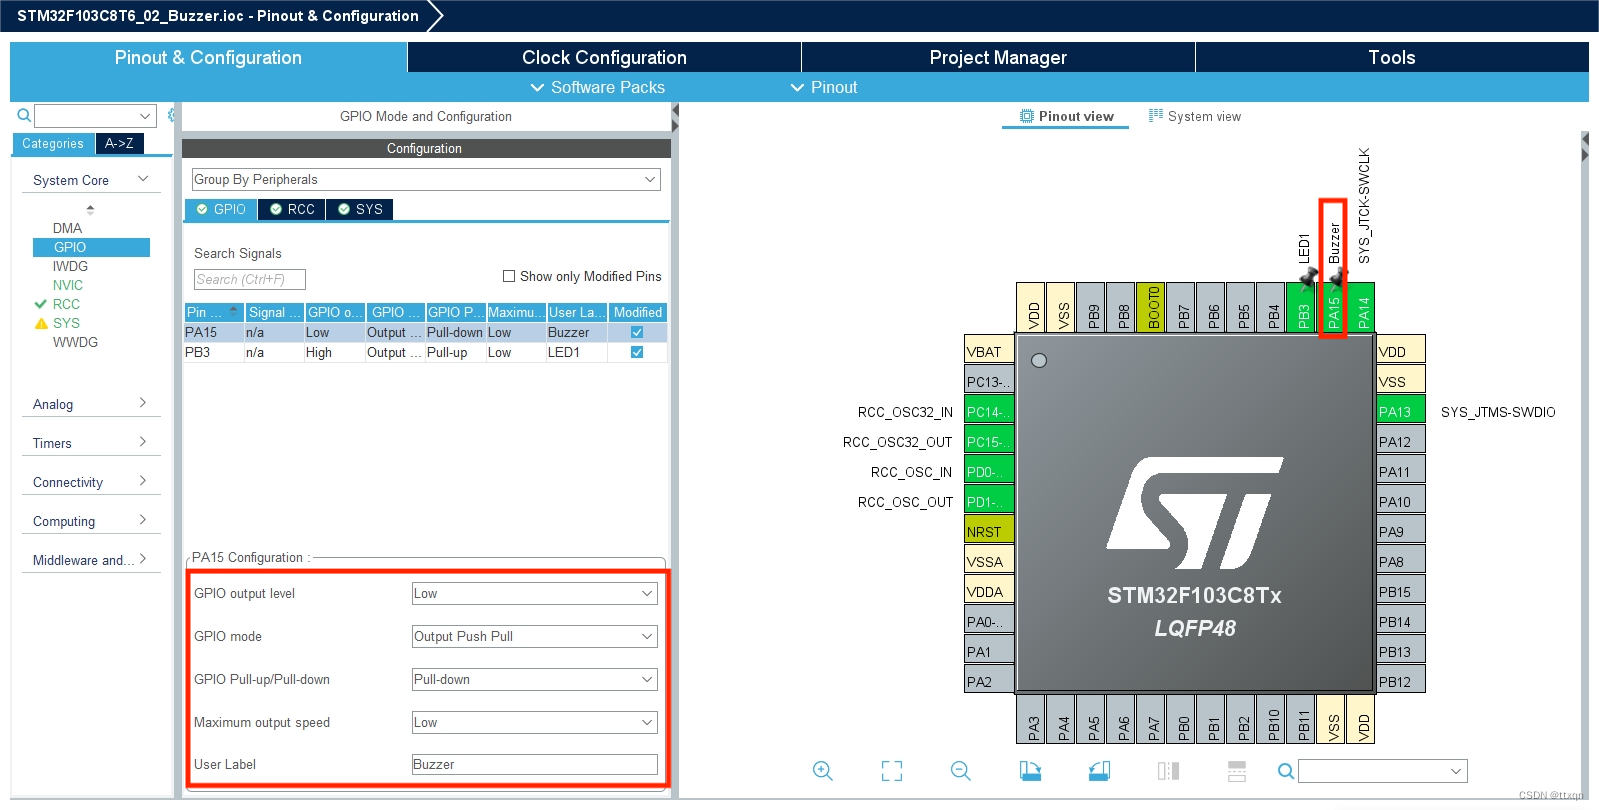
Task: Open the GPIO mode dropdown
Action: (x=535, y=636)
